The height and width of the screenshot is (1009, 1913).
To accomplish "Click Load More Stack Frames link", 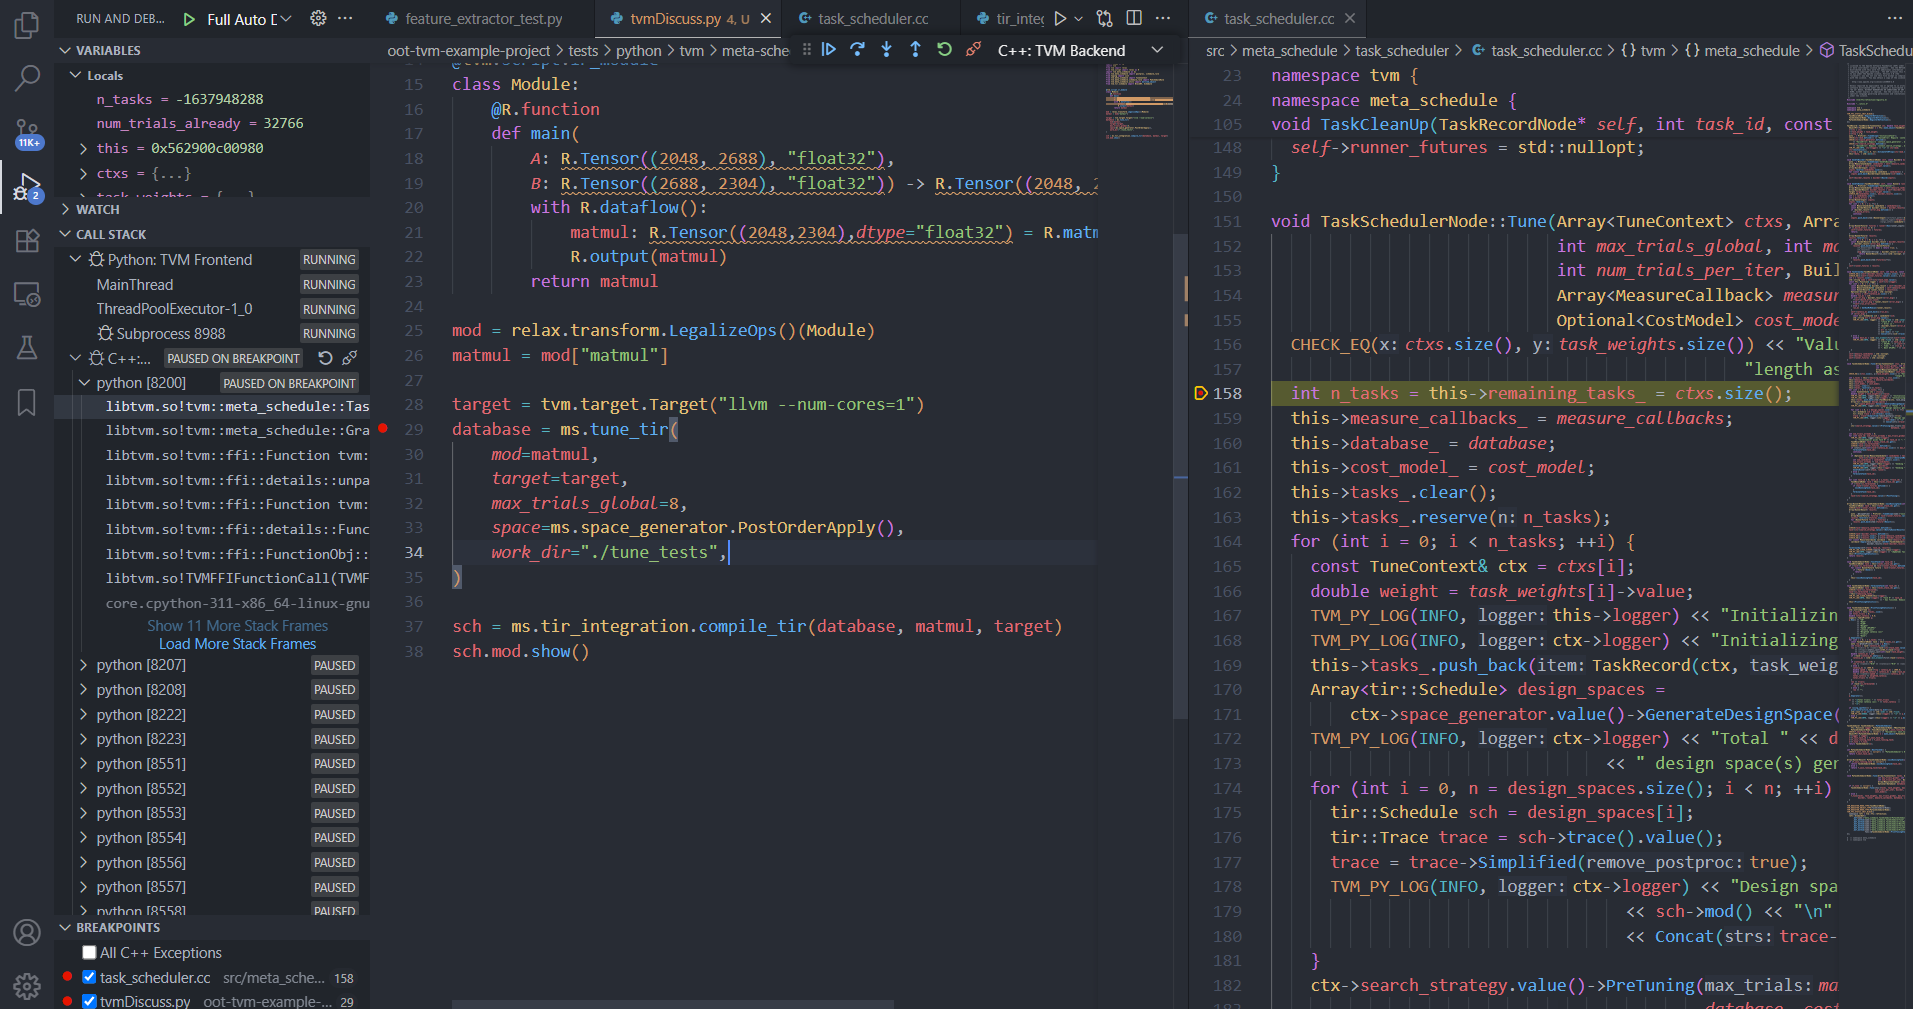I will tap(237, 645).
